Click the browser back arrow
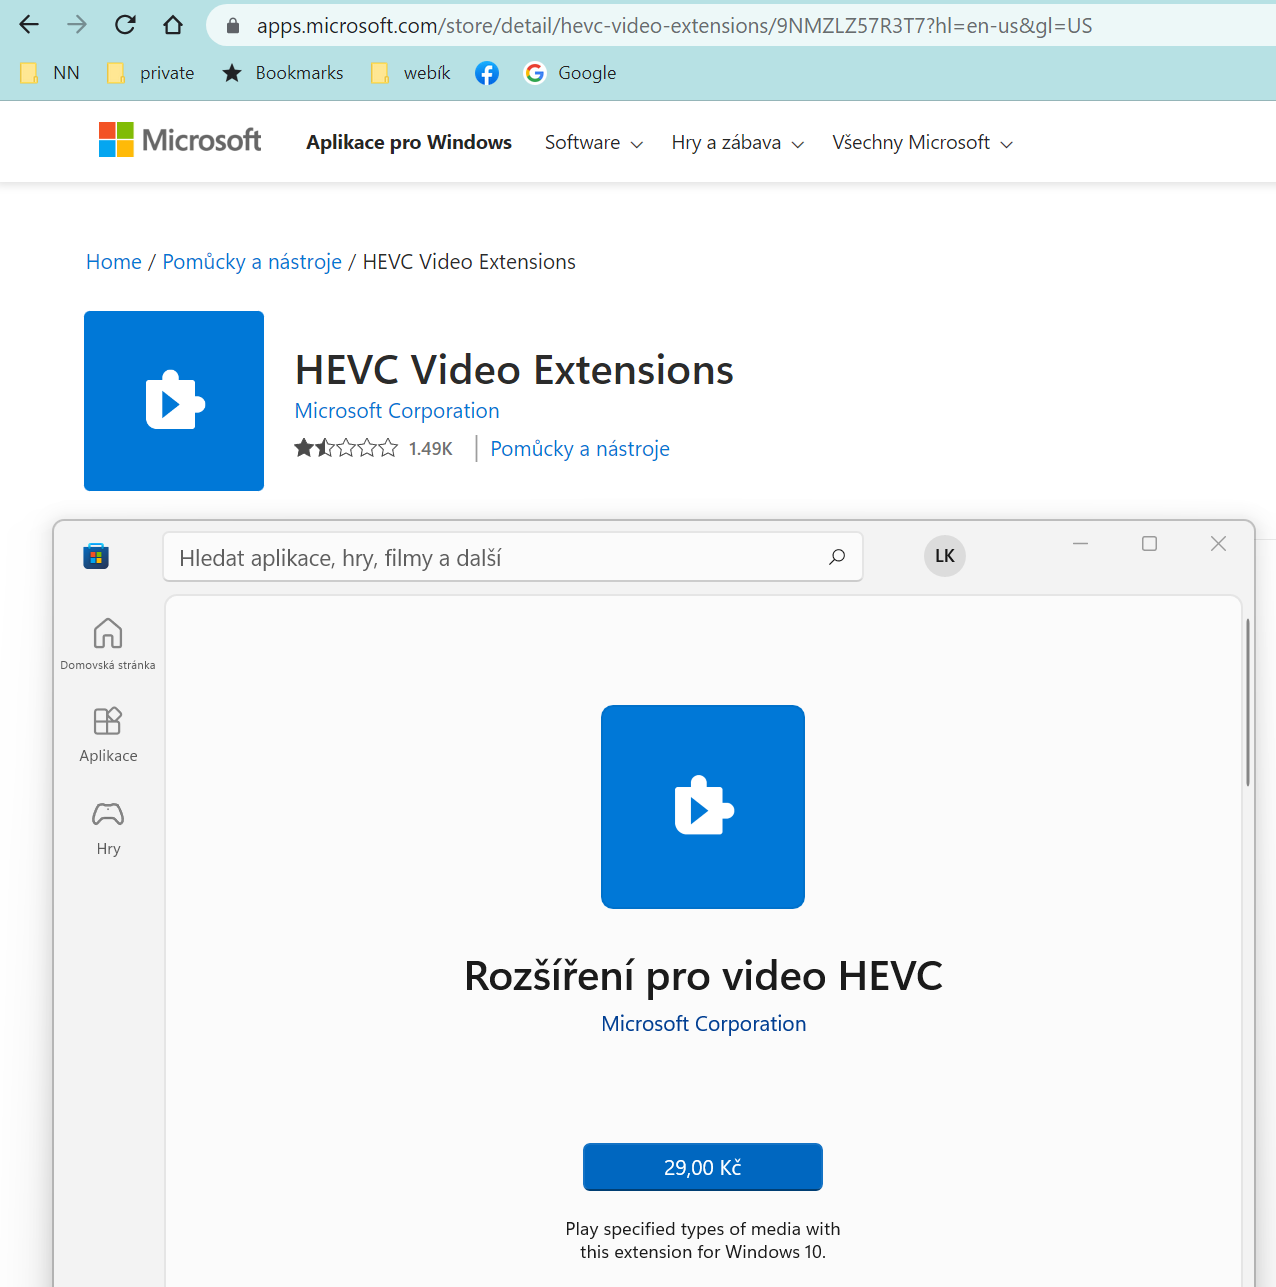This screenshot has height=1287, width=1276. click(29, 25)
